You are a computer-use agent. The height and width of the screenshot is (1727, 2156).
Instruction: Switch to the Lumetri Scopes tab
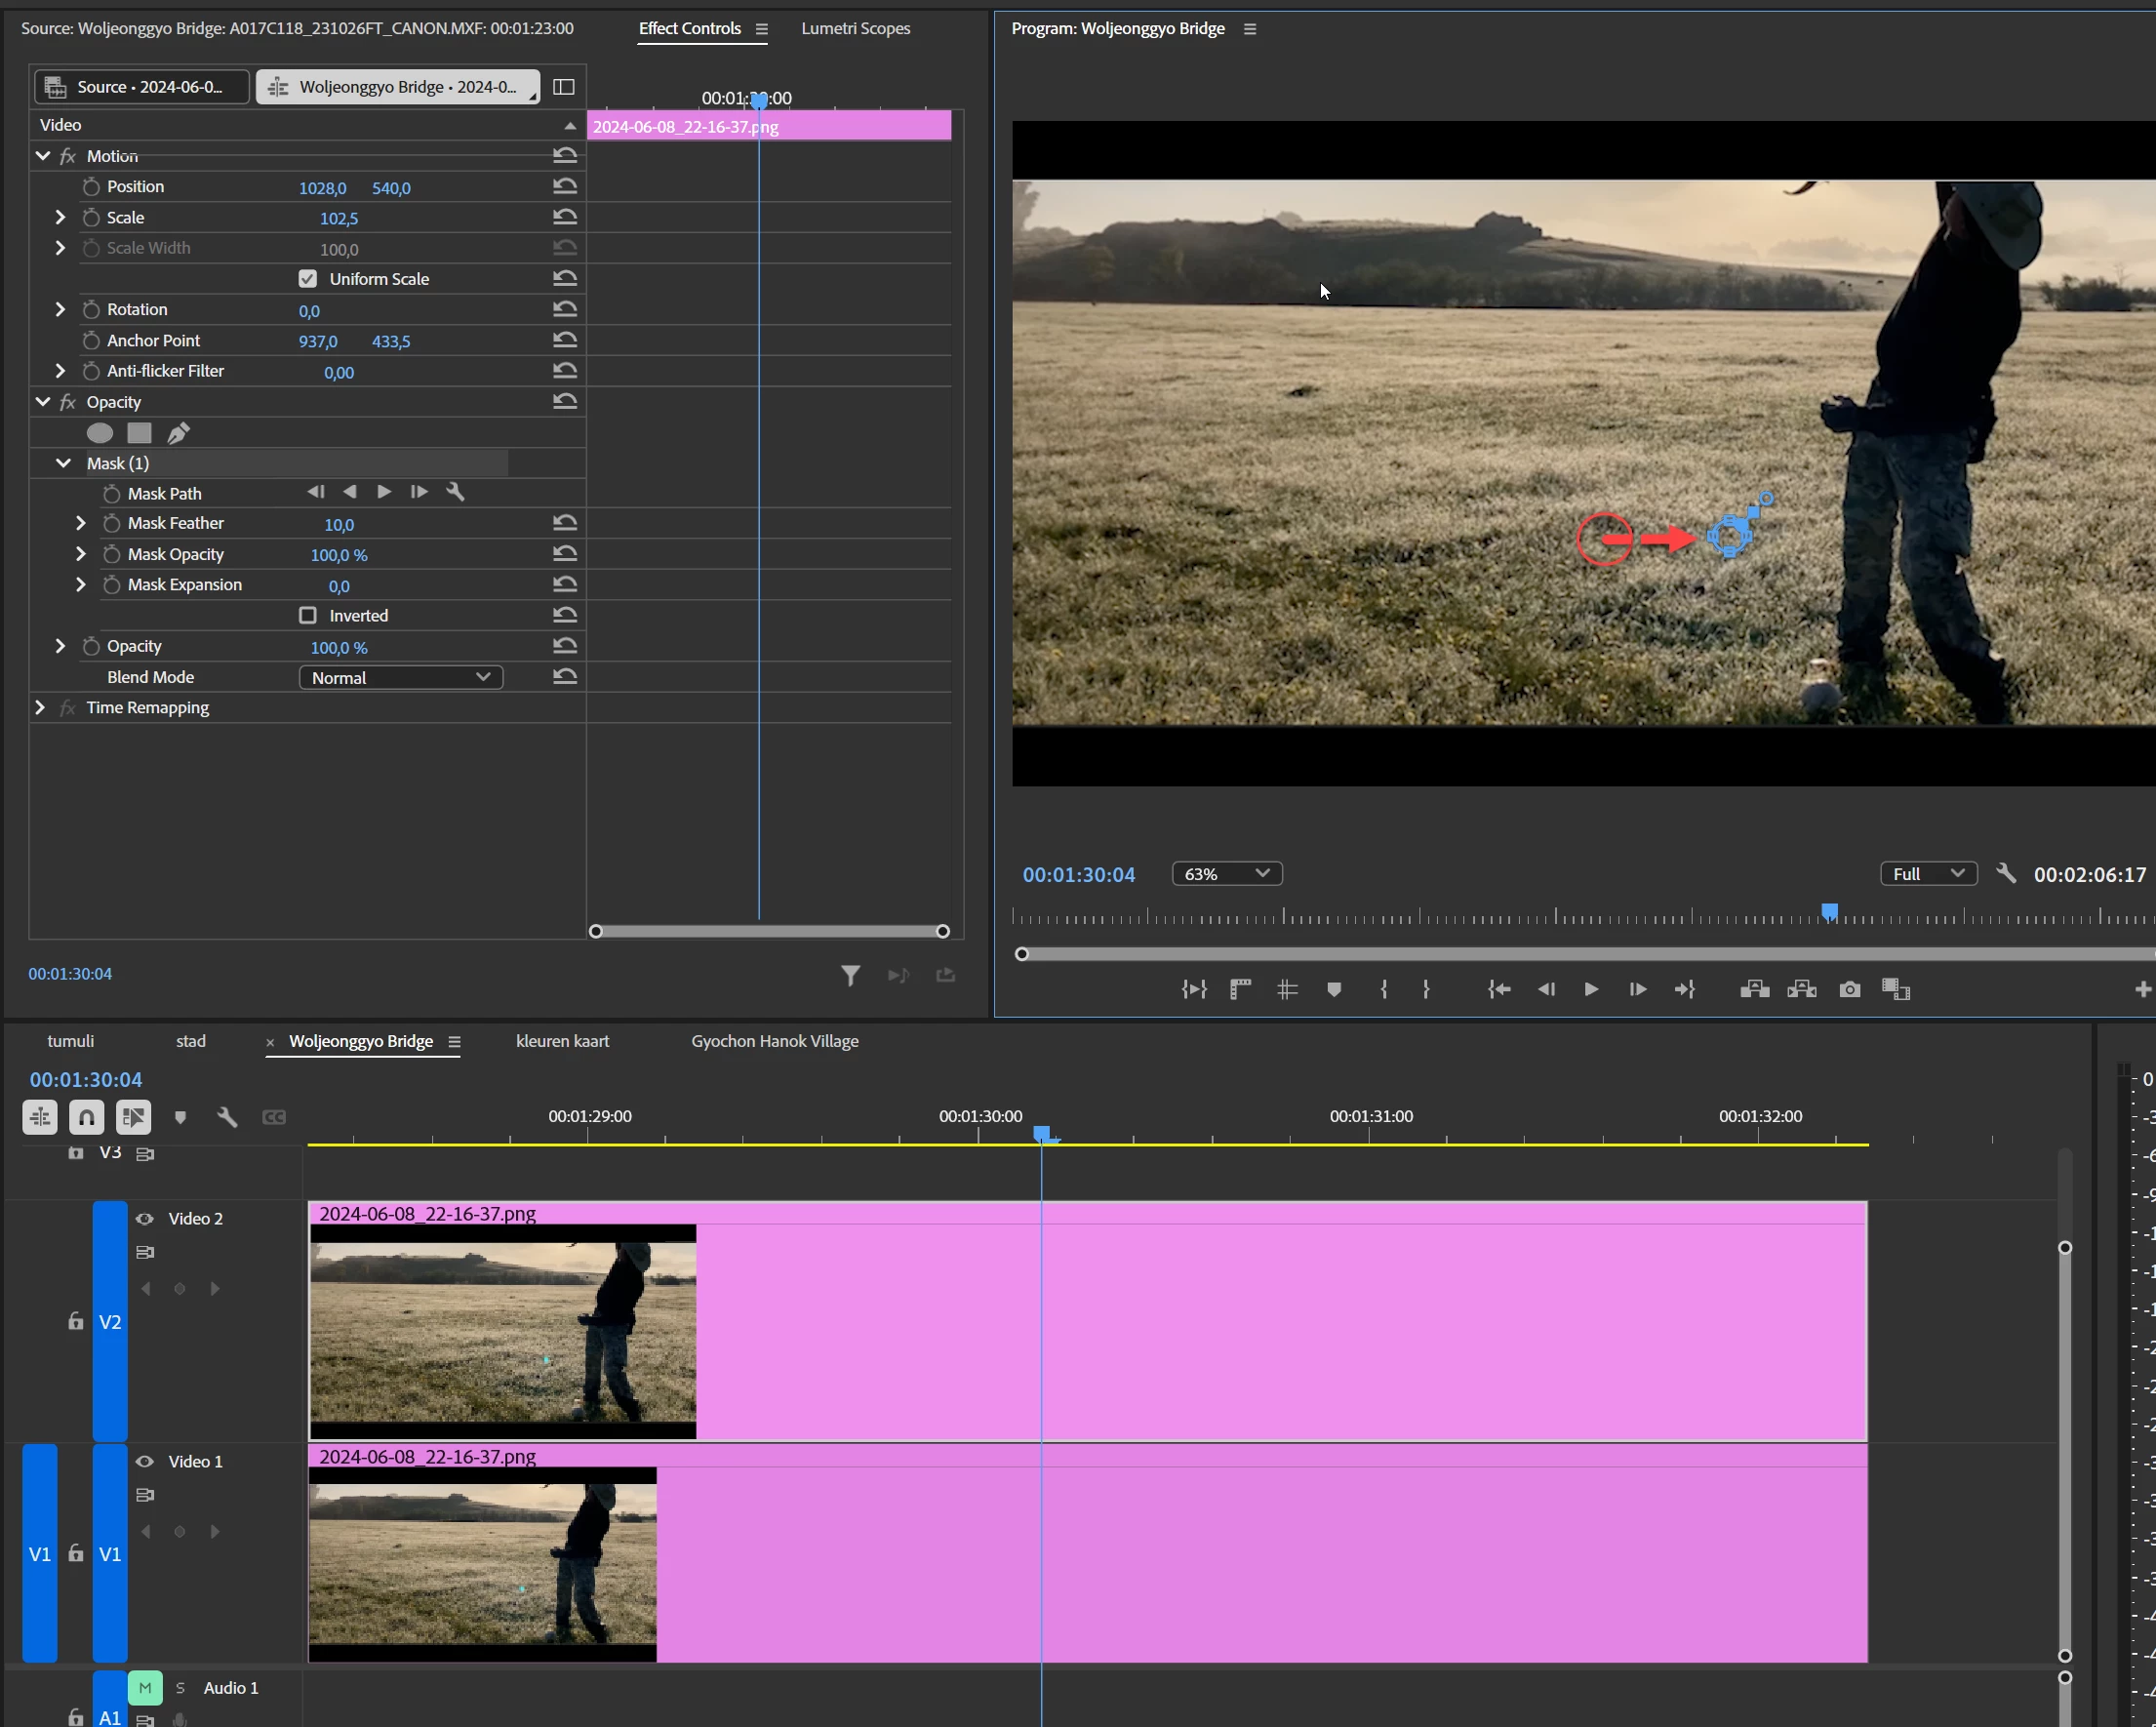[x=855, y=28]
